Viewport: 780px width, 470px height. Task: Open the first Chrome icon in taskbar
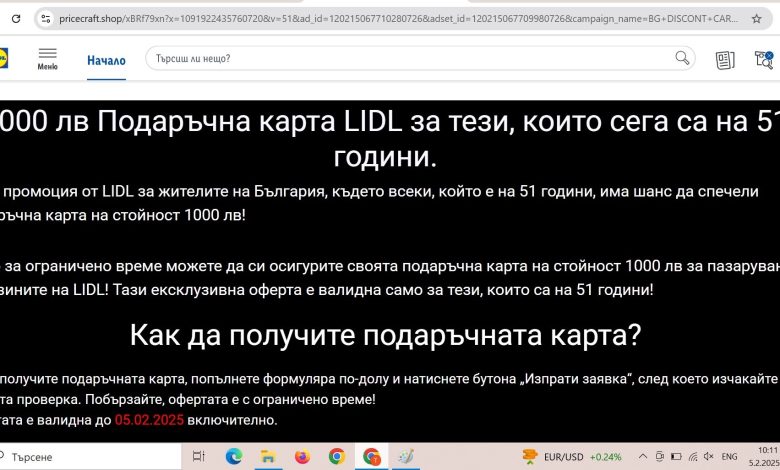(x=337, y=456)
